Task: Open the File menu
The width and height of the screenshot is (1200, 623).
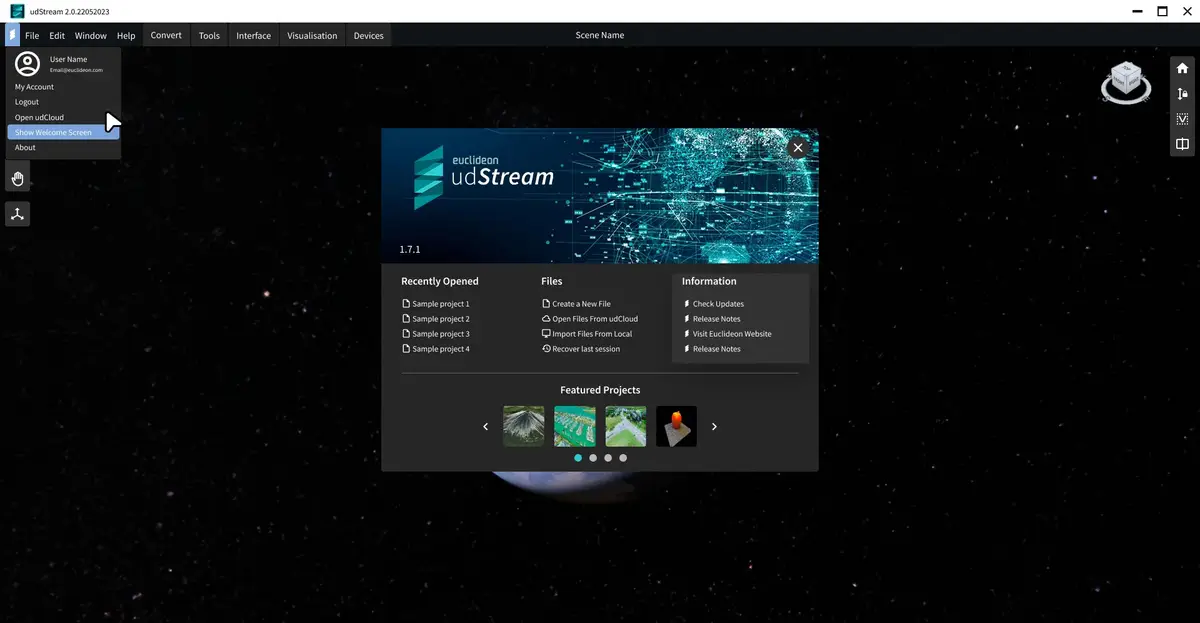Action: pos(32,35)
